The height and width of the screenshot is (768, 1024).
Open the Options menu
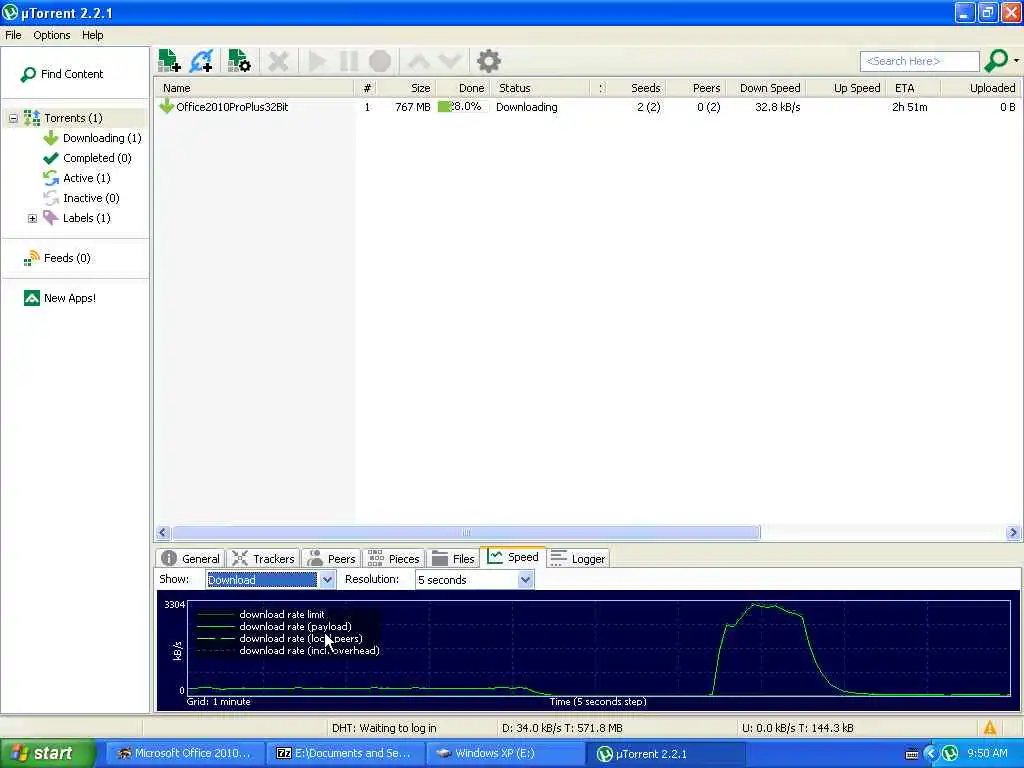point(52,35)
